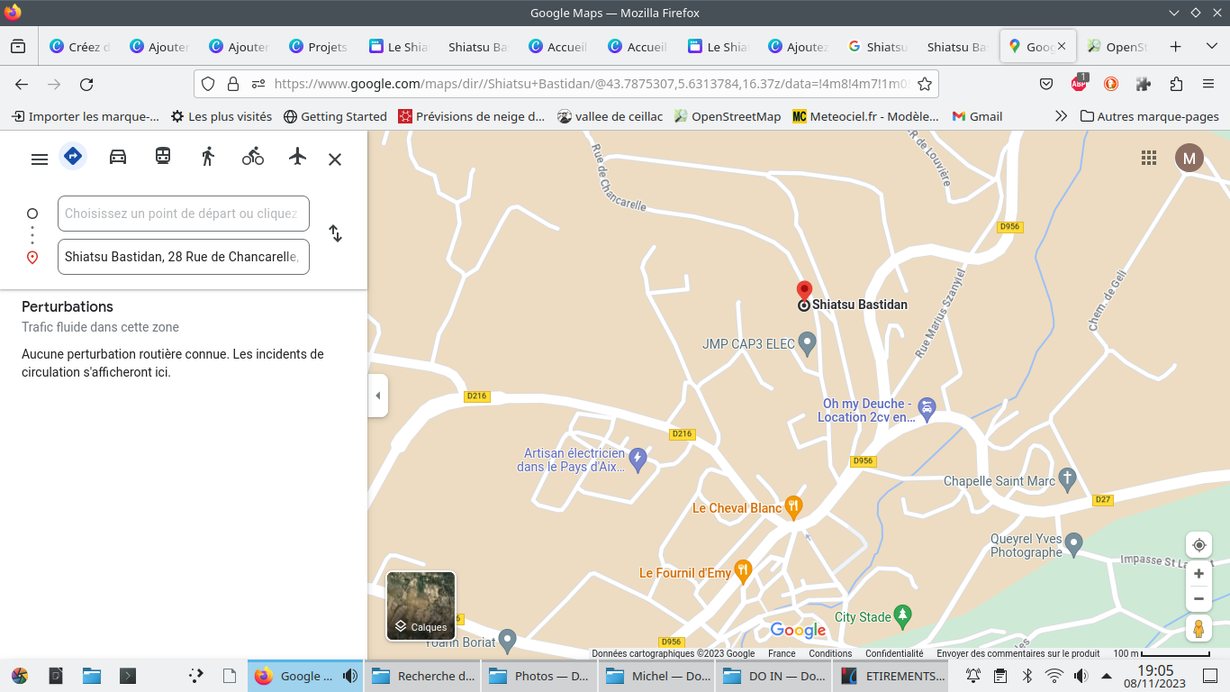Viewport: 1230px width, 692px height.
Task: Zoom in on the map
Action: point(1198,574)
